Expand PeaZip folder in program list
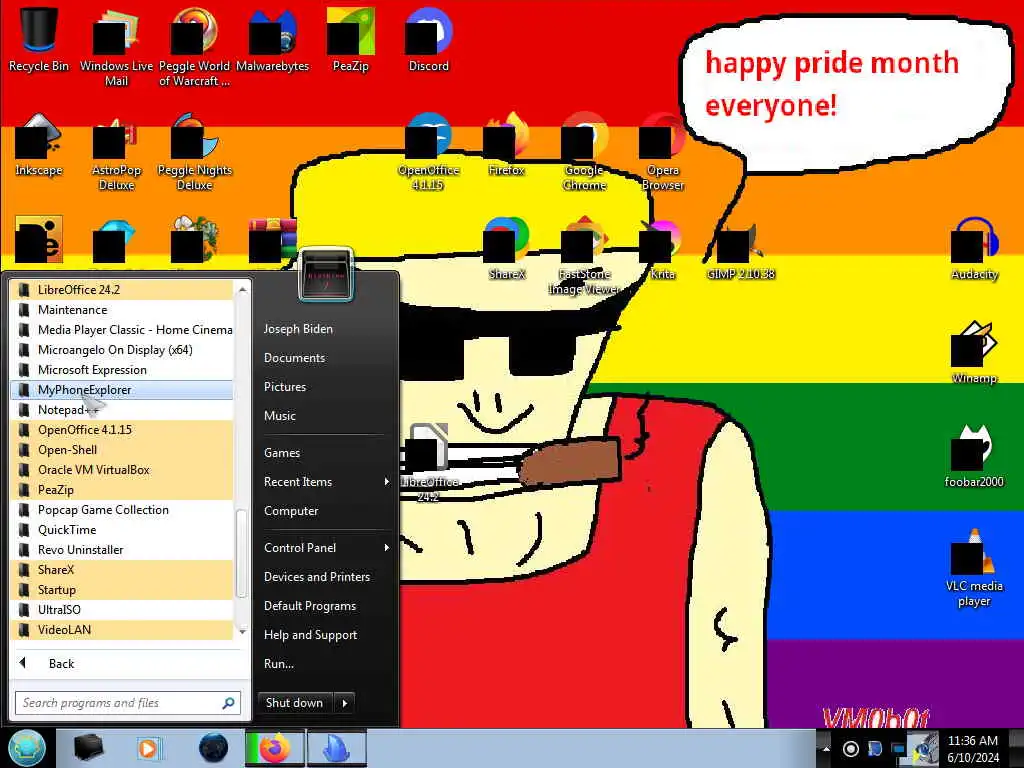The width and height of the screenshot is (1024, 768). pos(121,490)
